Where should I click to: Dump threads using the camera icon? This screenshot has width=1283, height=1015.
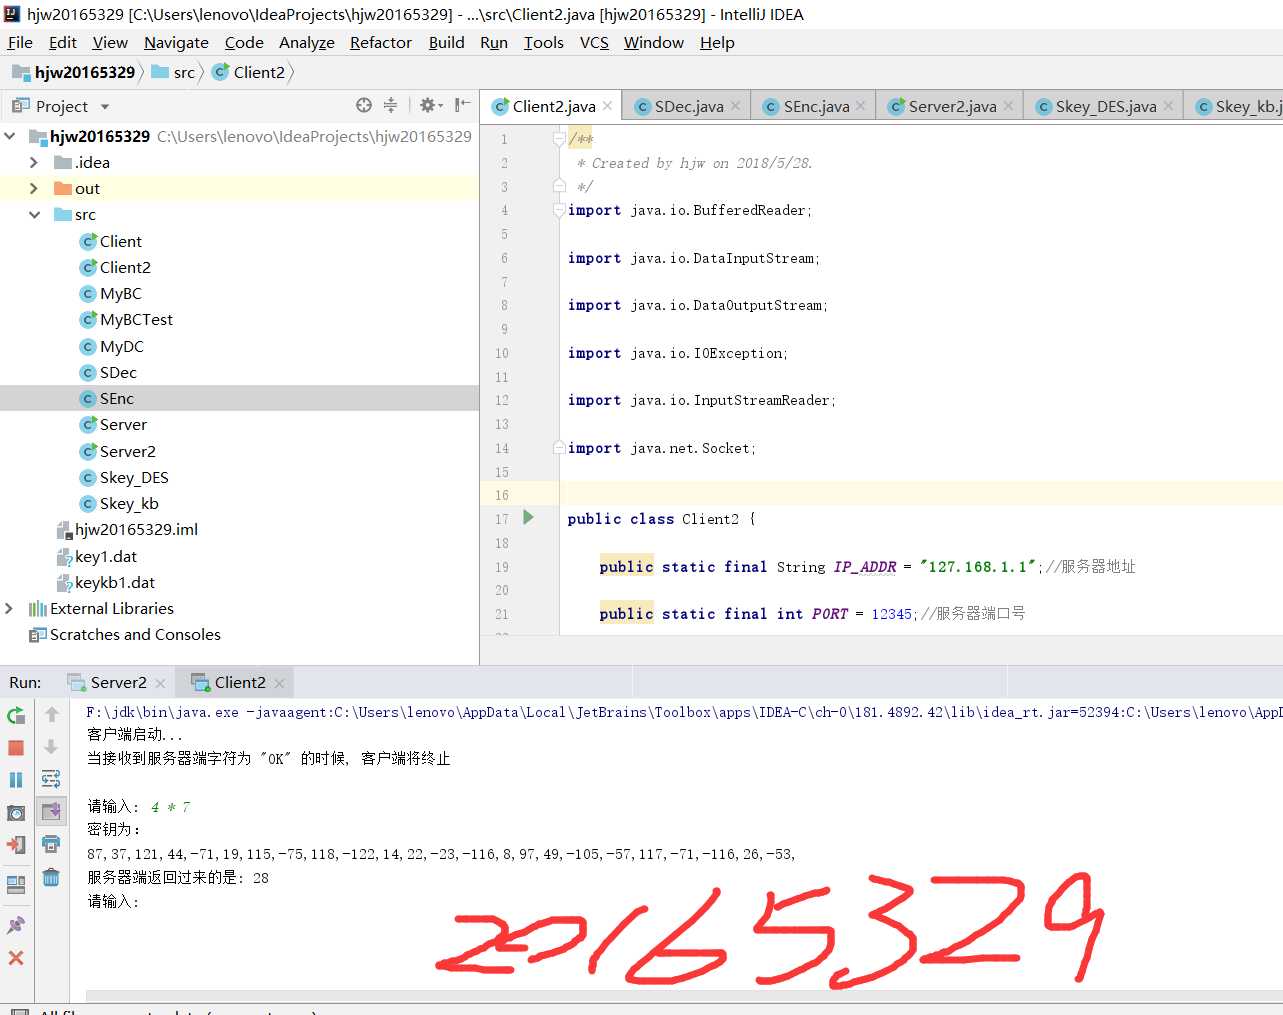click(16, 813)
